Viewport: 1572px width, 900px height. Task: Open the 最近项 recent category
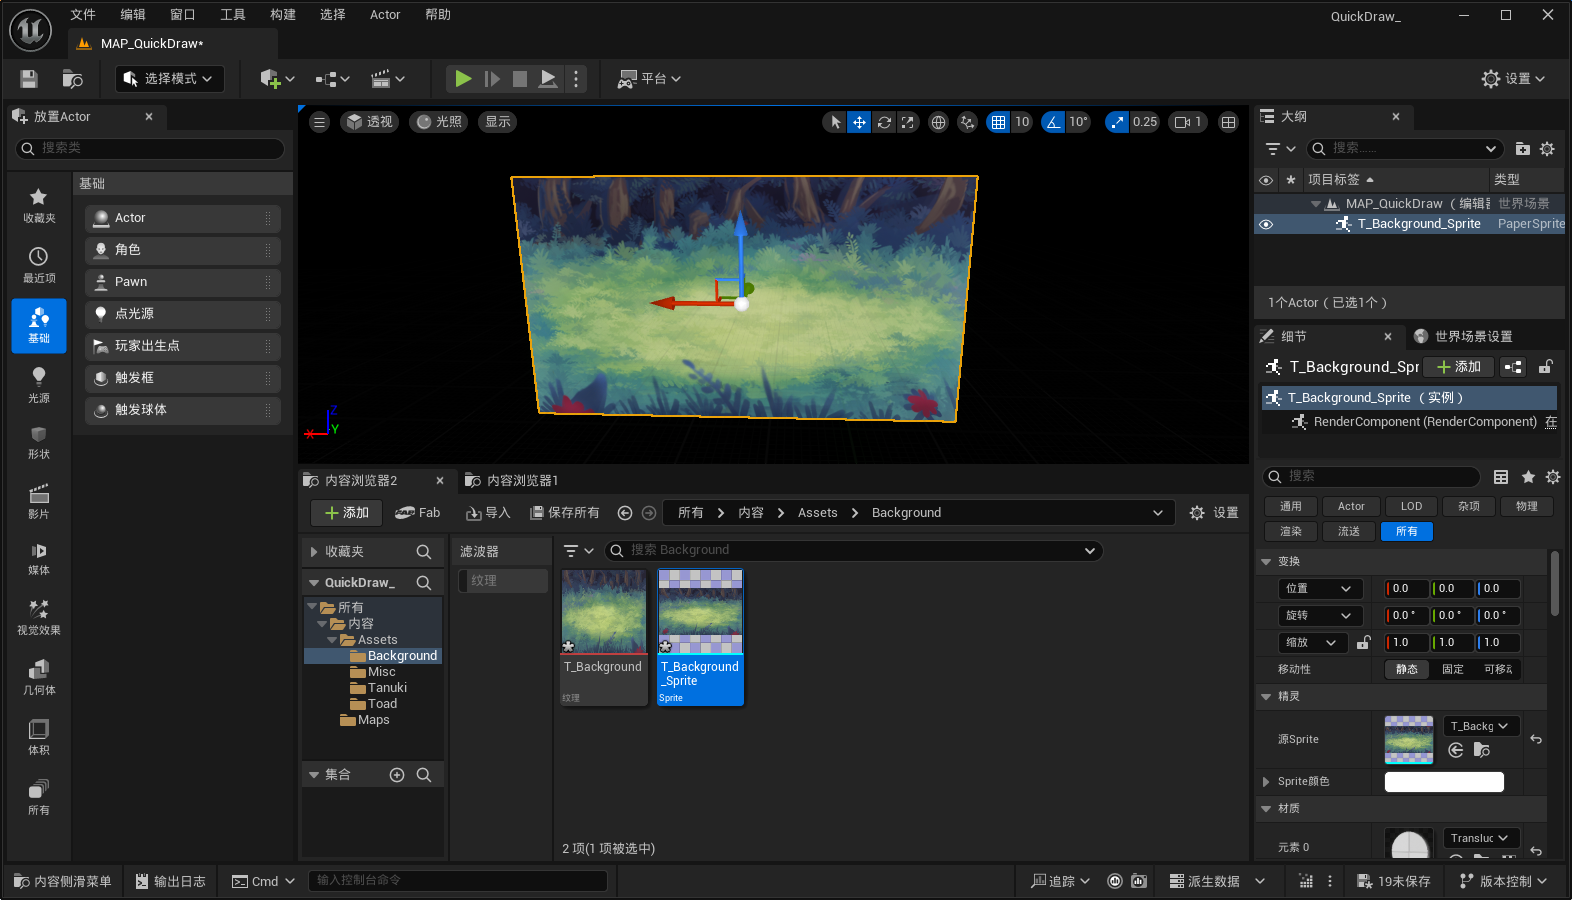39,266
